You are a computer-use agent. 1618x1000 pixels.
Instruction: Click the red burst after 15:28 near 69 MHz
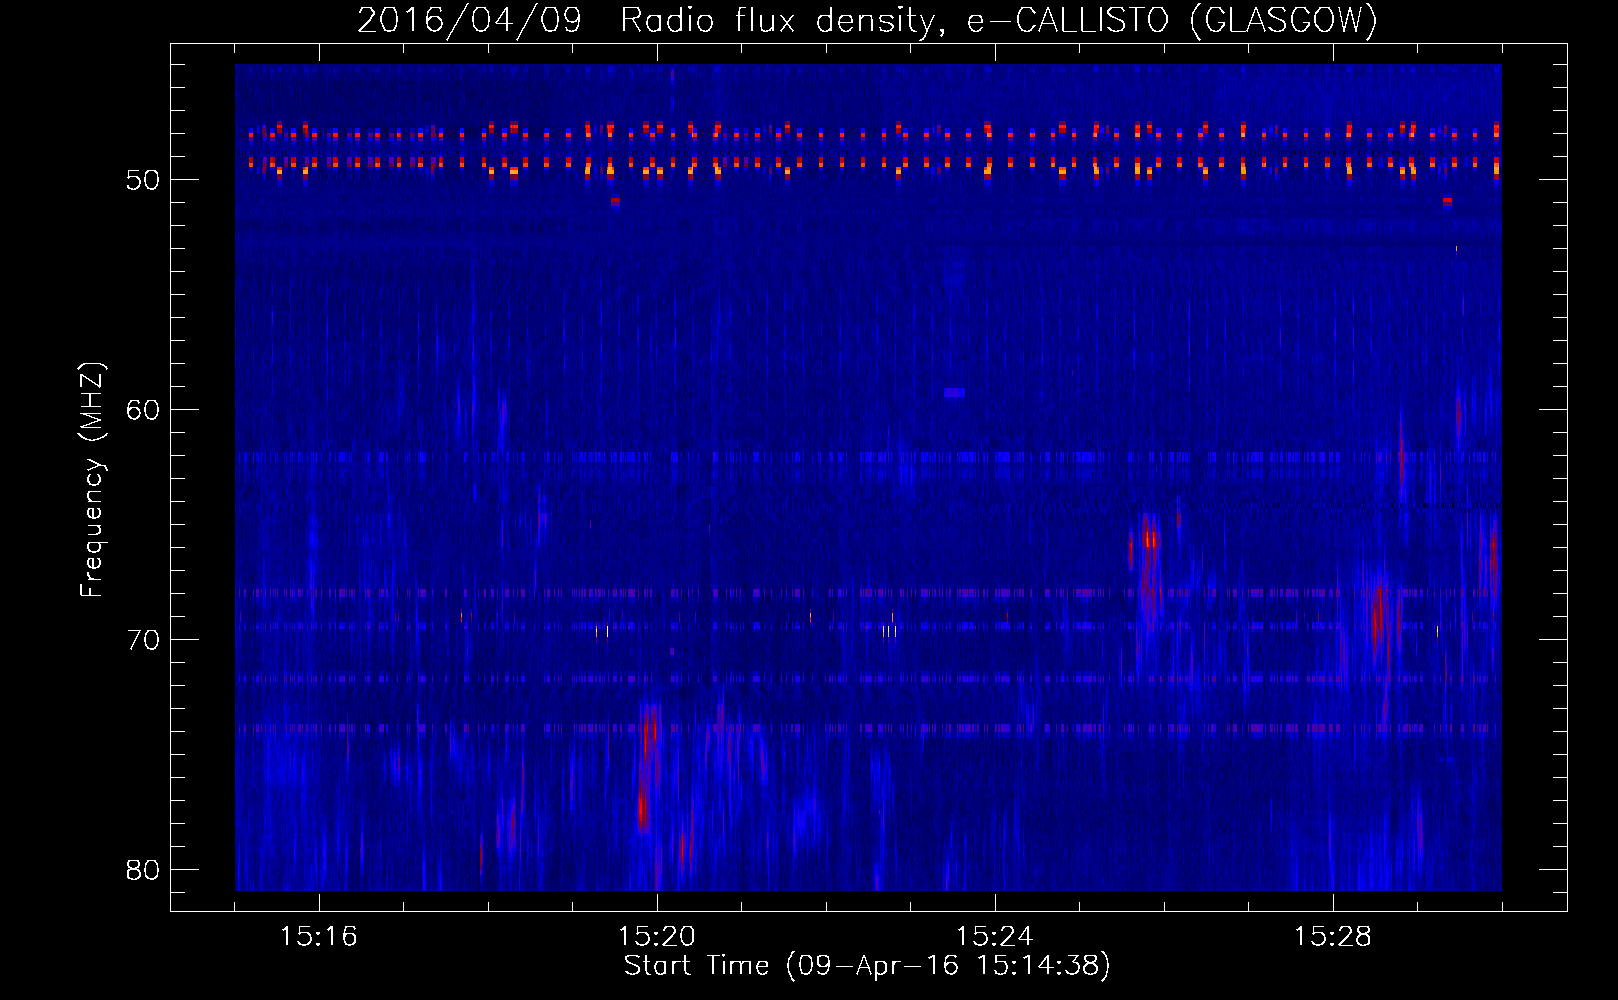[x=1378, y=614]
